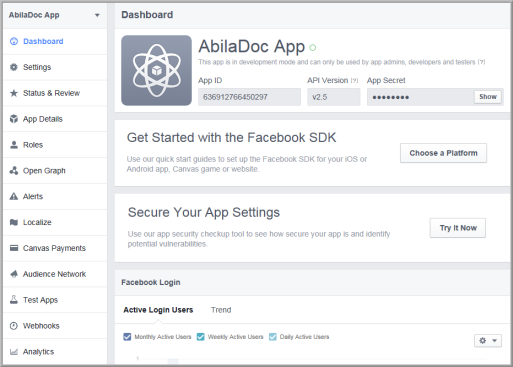Click the Choose a Platform button
The height and width of the screenshot is (367, 513).
click(x=443, y=153)
